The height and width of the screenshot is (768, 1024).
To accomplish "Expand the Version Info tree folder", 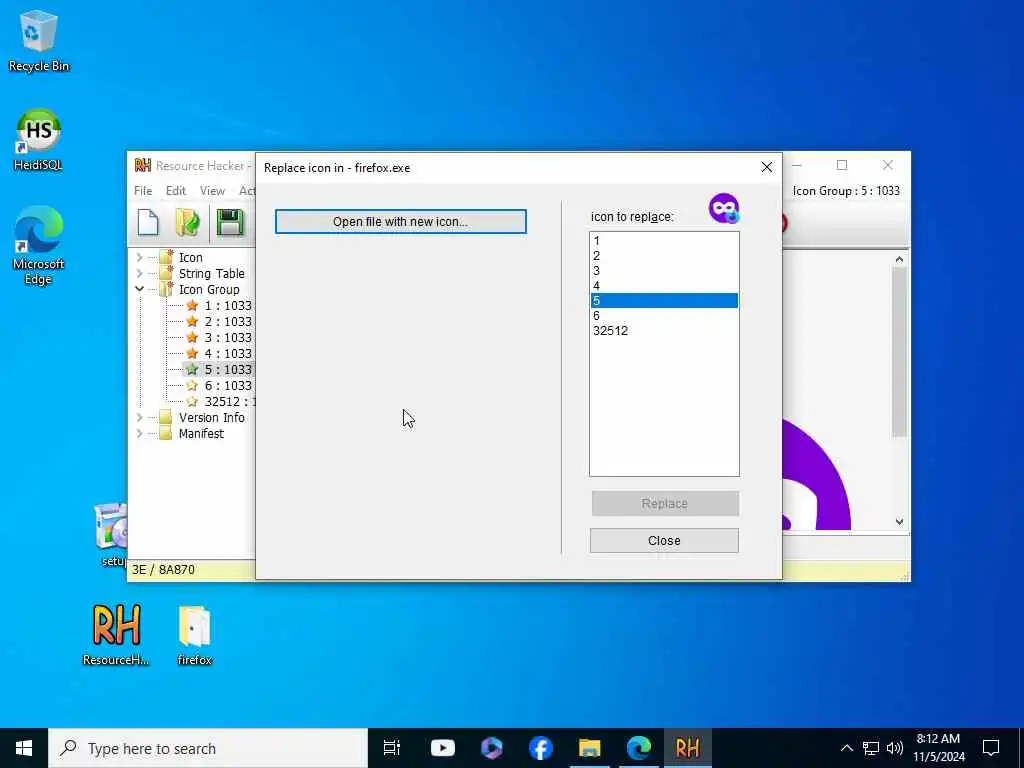I will (x=139, y=417).
